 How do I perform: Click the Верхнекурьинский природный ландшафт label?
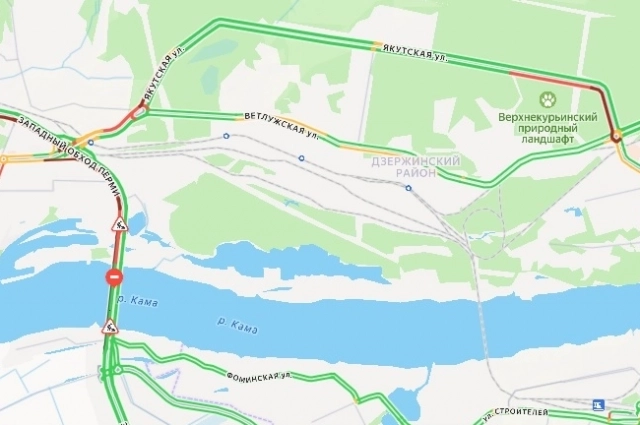(x=547, y=128)
